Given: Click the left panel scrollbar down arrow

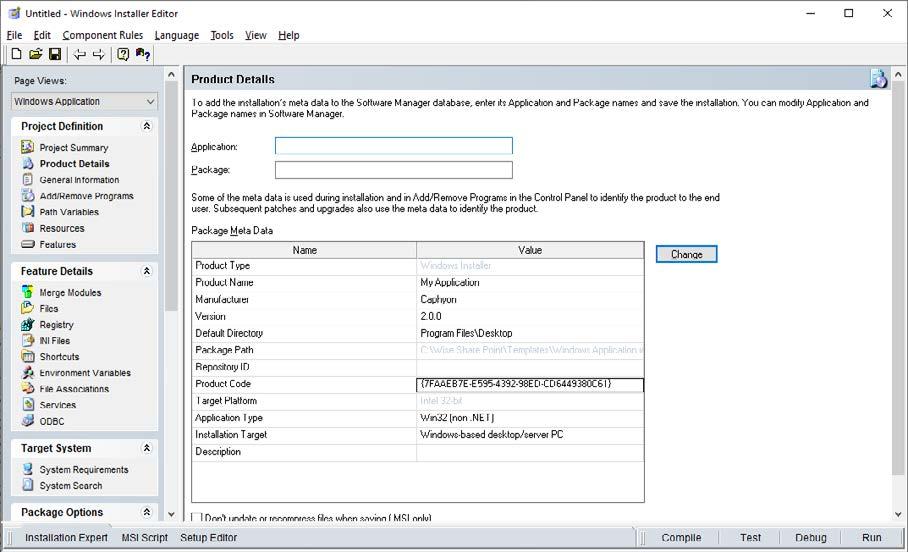Looking at the screenshot, I should click(x=171, y=514).
